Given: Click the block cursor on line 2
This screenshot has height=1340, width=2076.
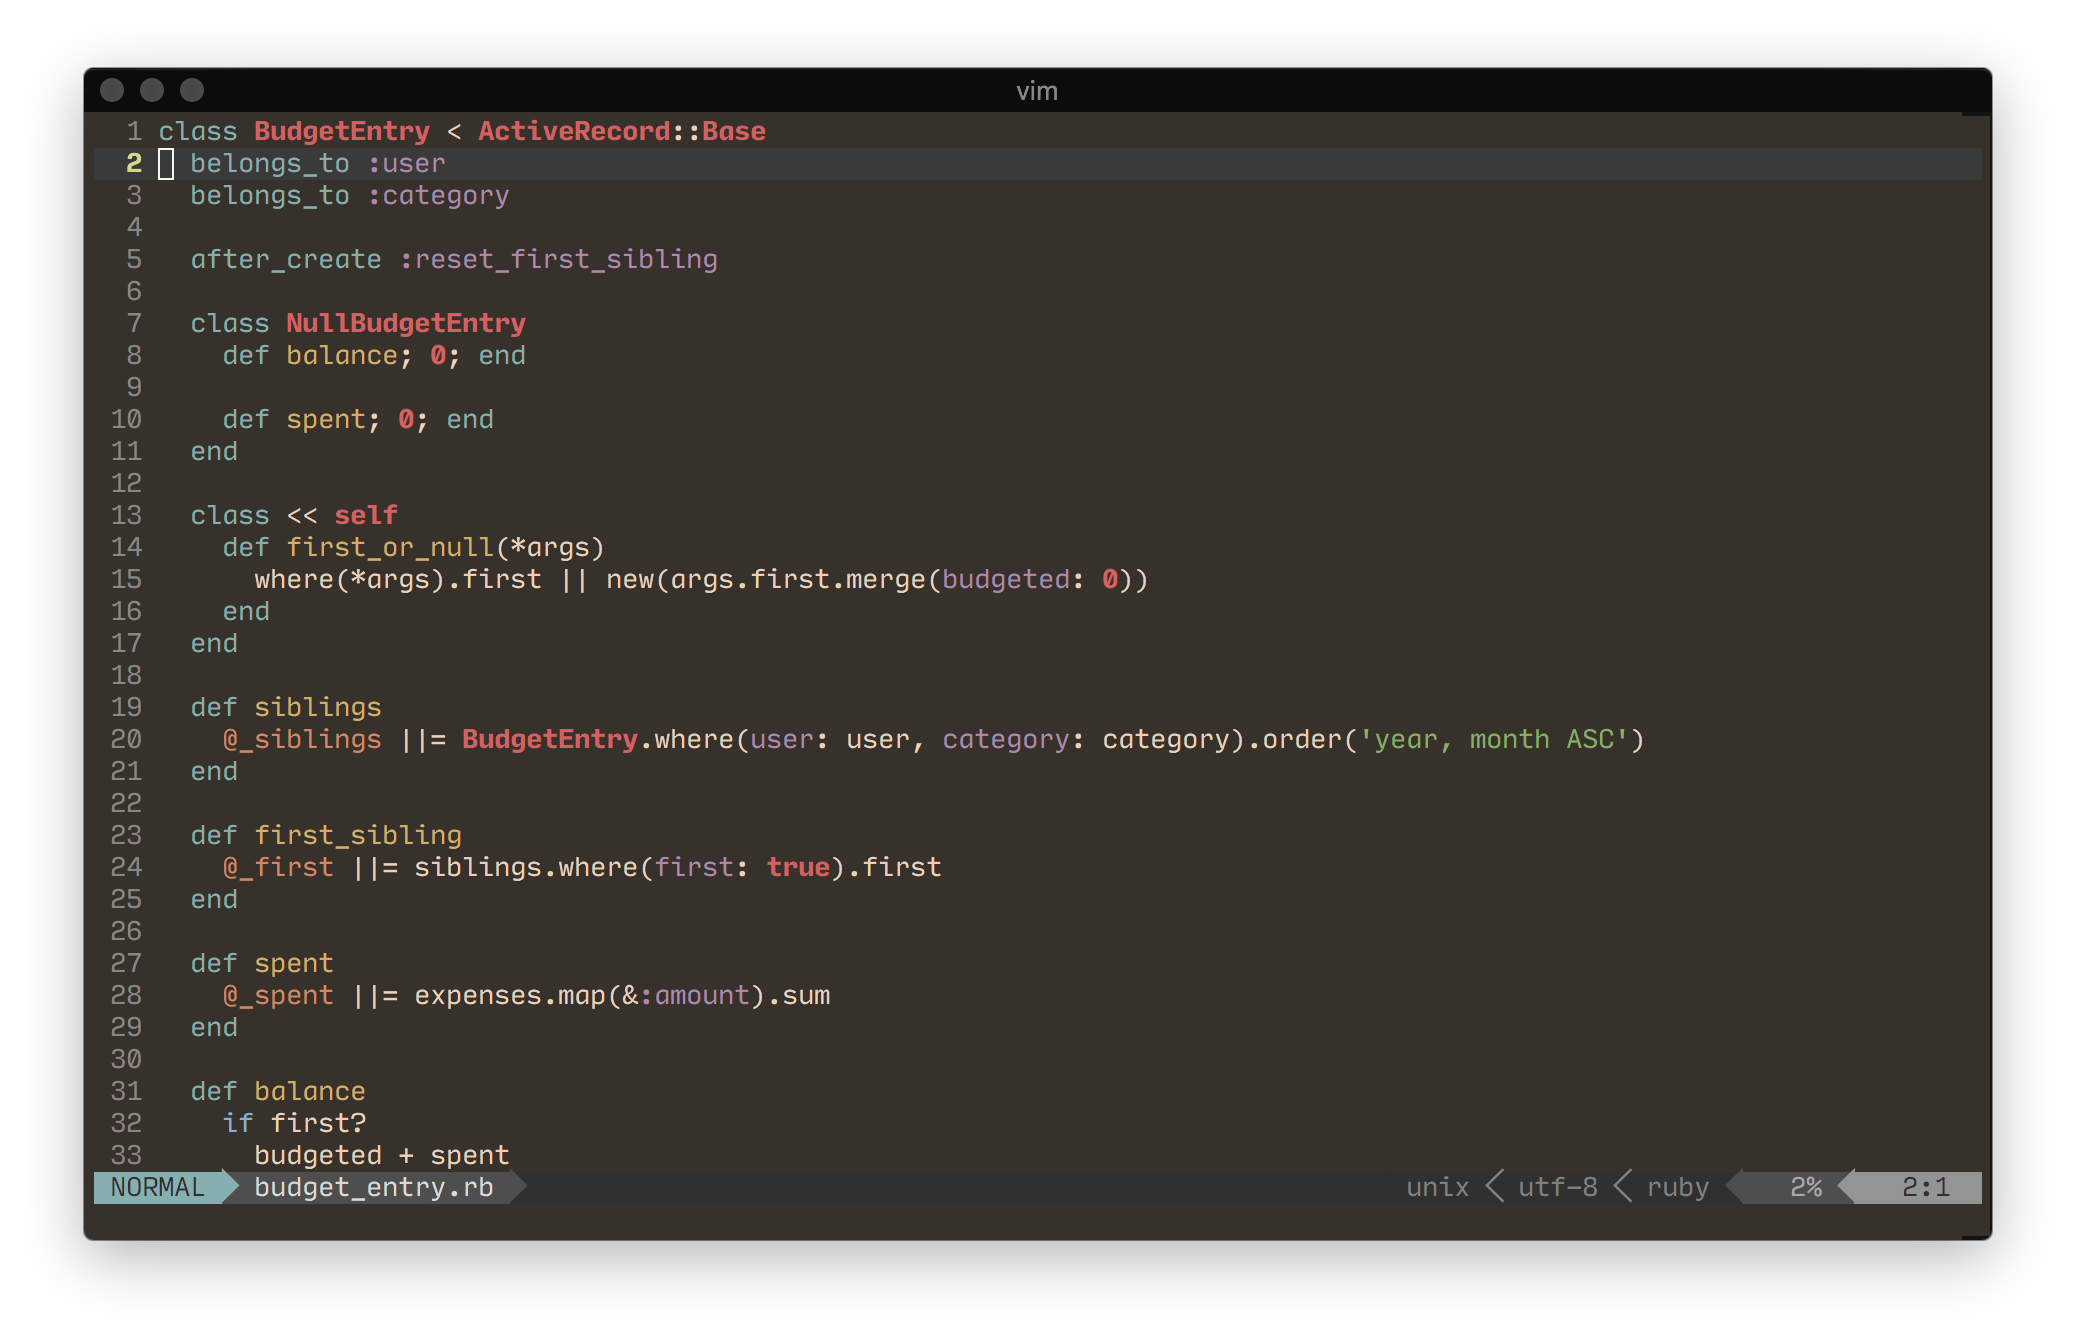Looking at the screenshot, I should click(x=166, y=163).
